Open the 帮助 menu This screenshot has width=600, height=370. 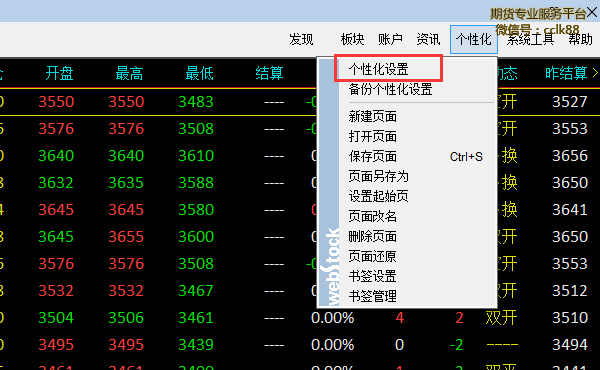point(580,39)
